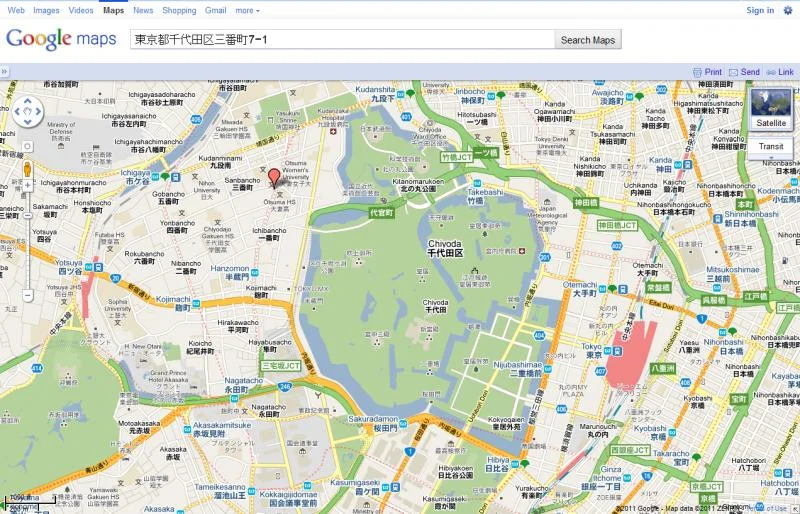Pan the map right with the arrow

pyautogui.click(x=37, y=112)
